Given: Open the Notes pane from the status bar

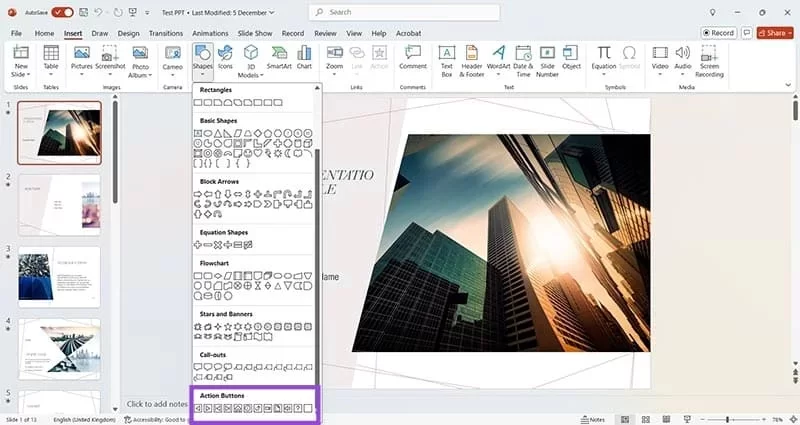Looking at the screenshot, I should [592, 419].
